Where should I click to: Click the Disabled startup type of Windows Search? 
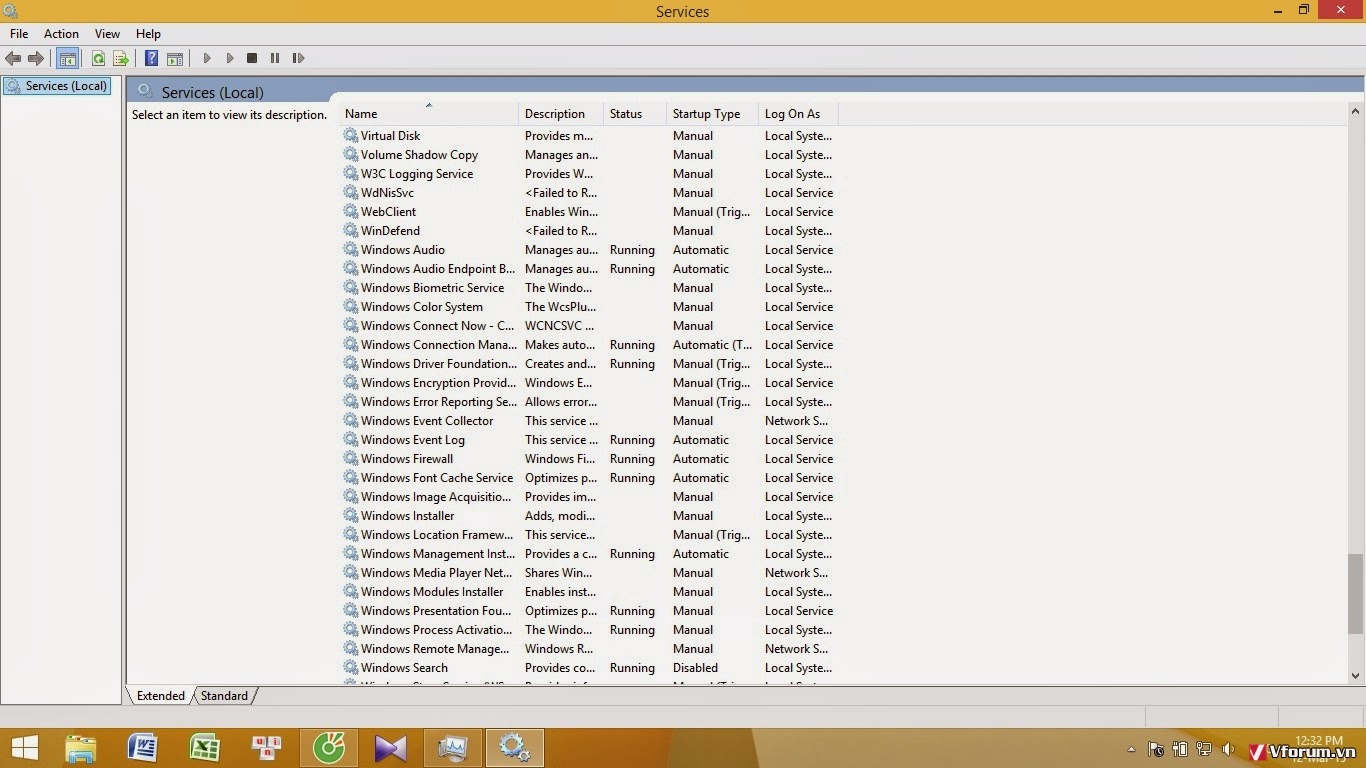[x=695, y=667]
